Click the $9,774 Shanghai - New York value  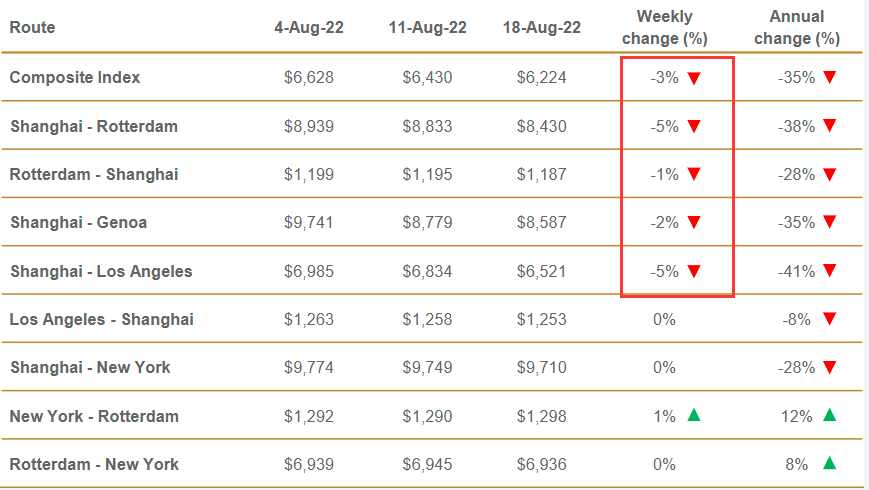click(x=309, y=367)
